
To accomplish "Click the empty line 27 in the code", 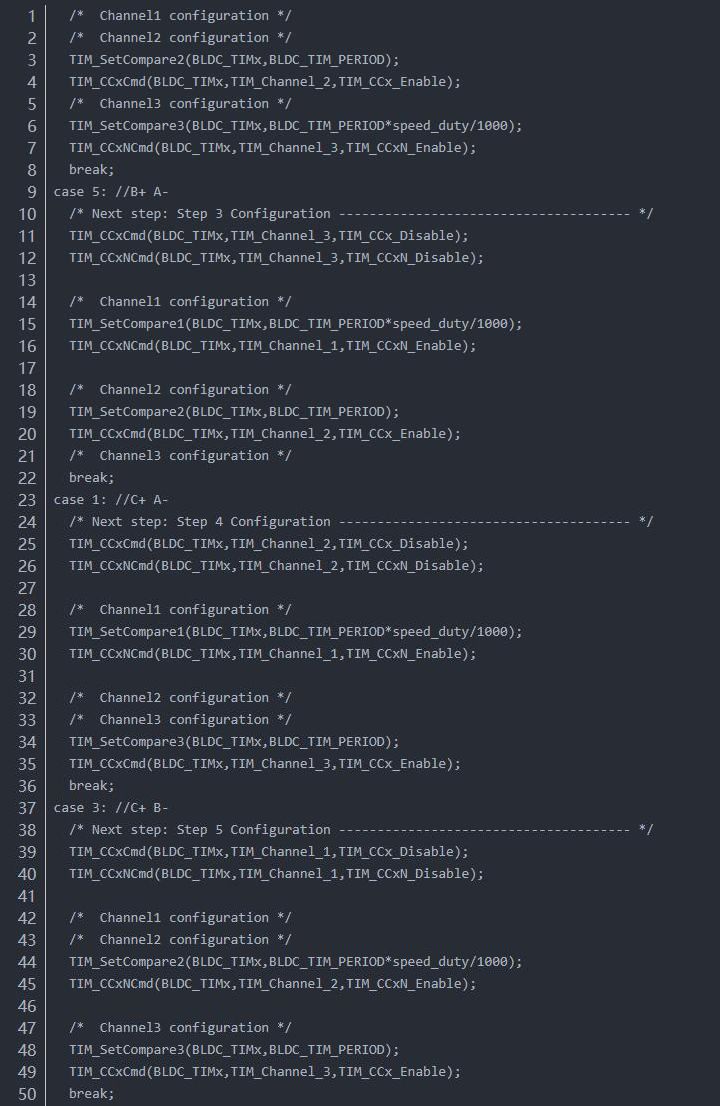I will (x=300, y=588).
